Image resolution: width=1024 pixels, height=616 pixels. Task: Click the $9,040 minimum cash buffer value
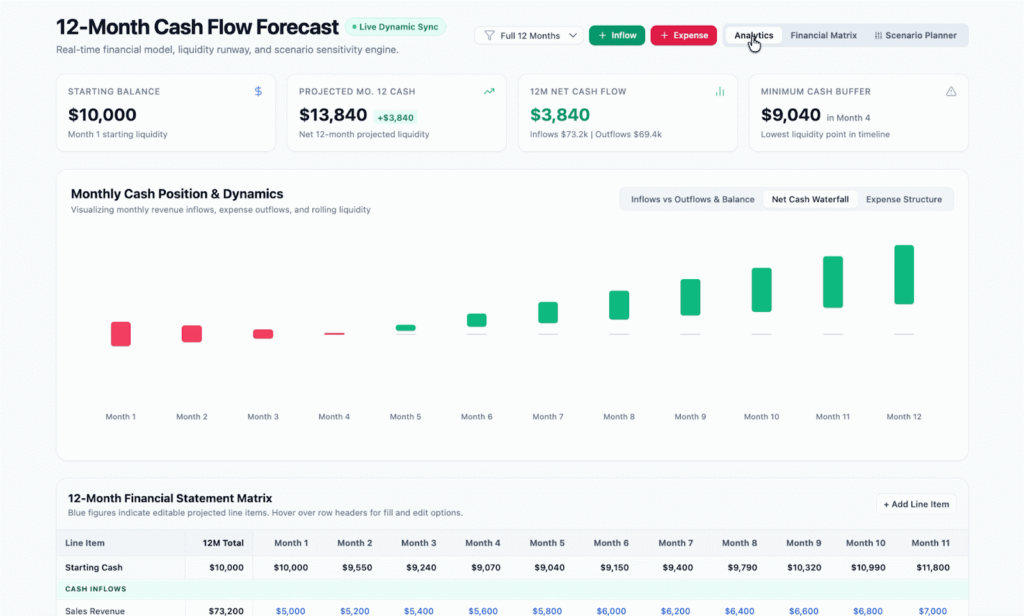790,115
